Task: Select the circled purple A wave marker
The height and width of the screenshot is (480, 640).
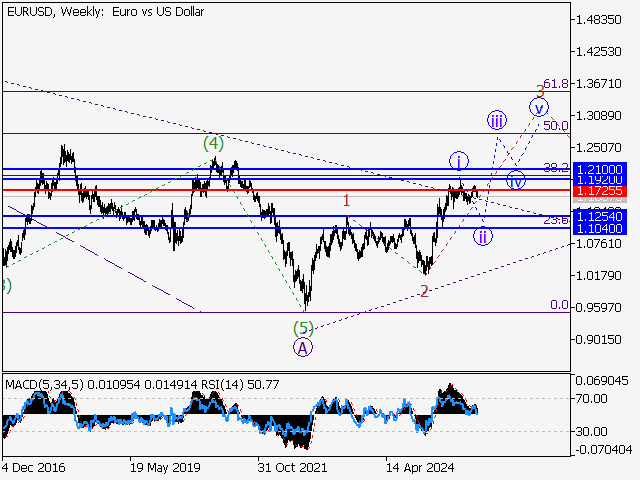Action: tap(303, 347)
